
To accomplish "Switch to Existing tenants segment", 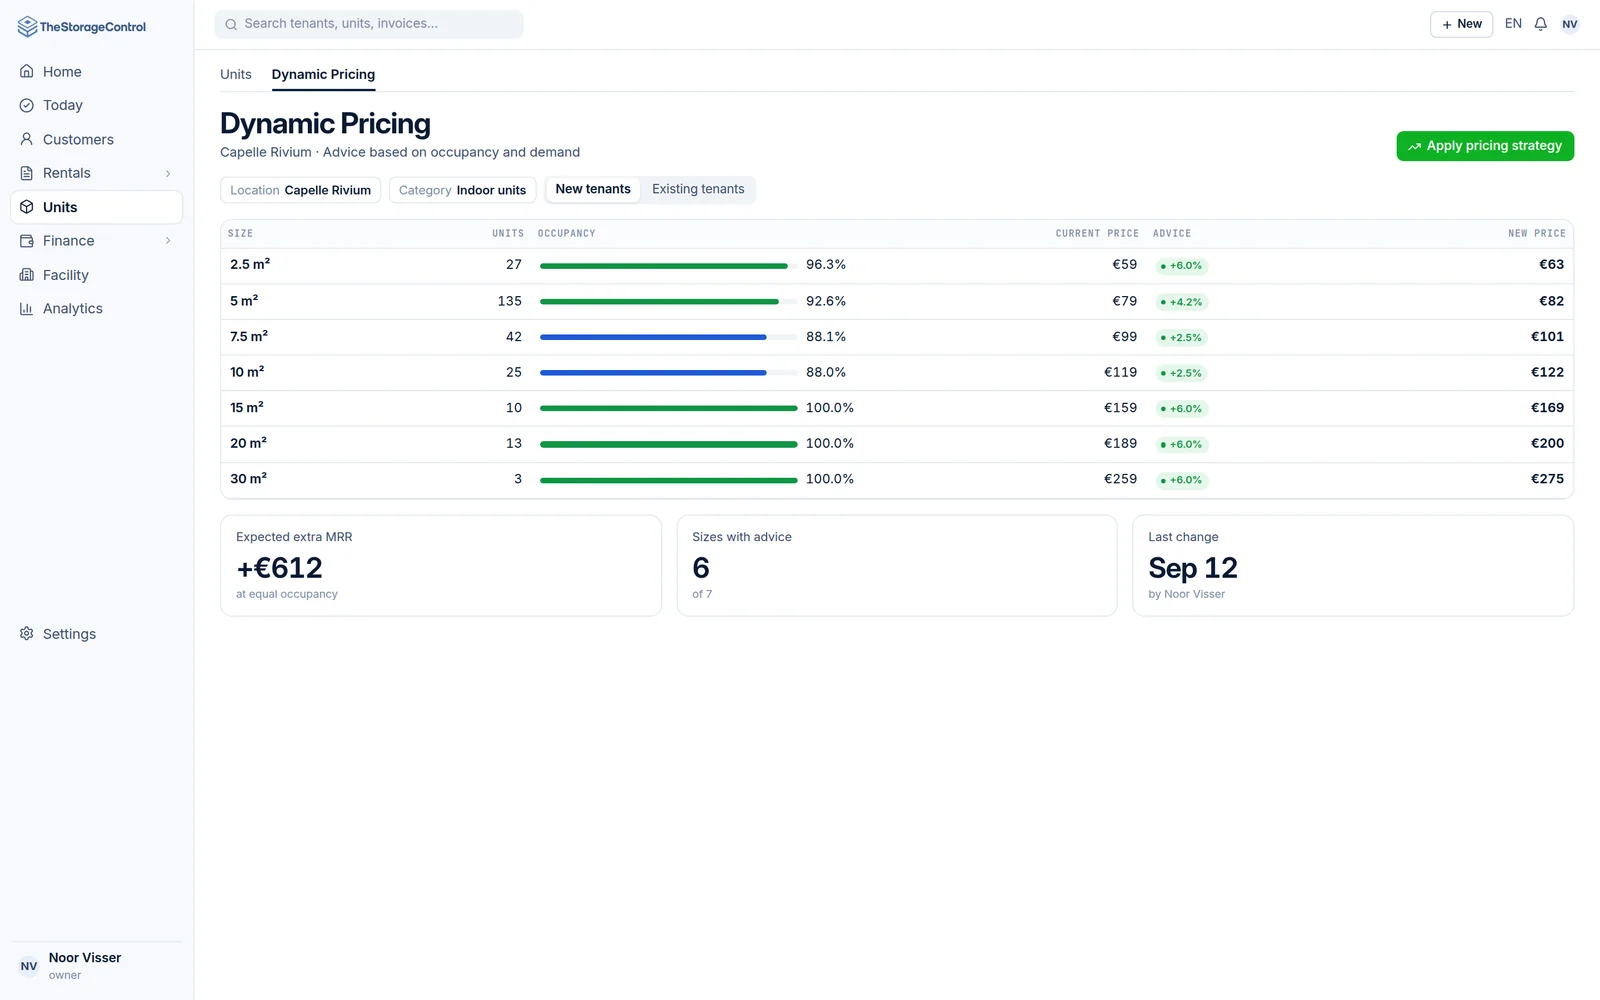I will click(x=698, y=189).
